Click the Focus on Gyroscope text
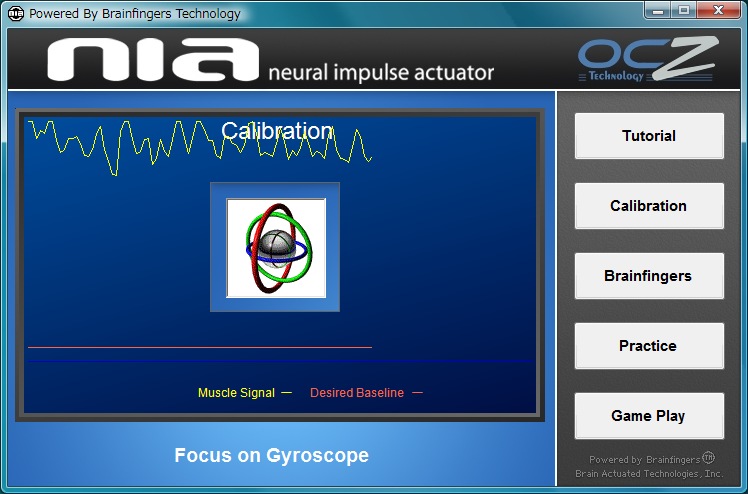Image resolution: width=748 pixels, height=494 pixels. 271,455
